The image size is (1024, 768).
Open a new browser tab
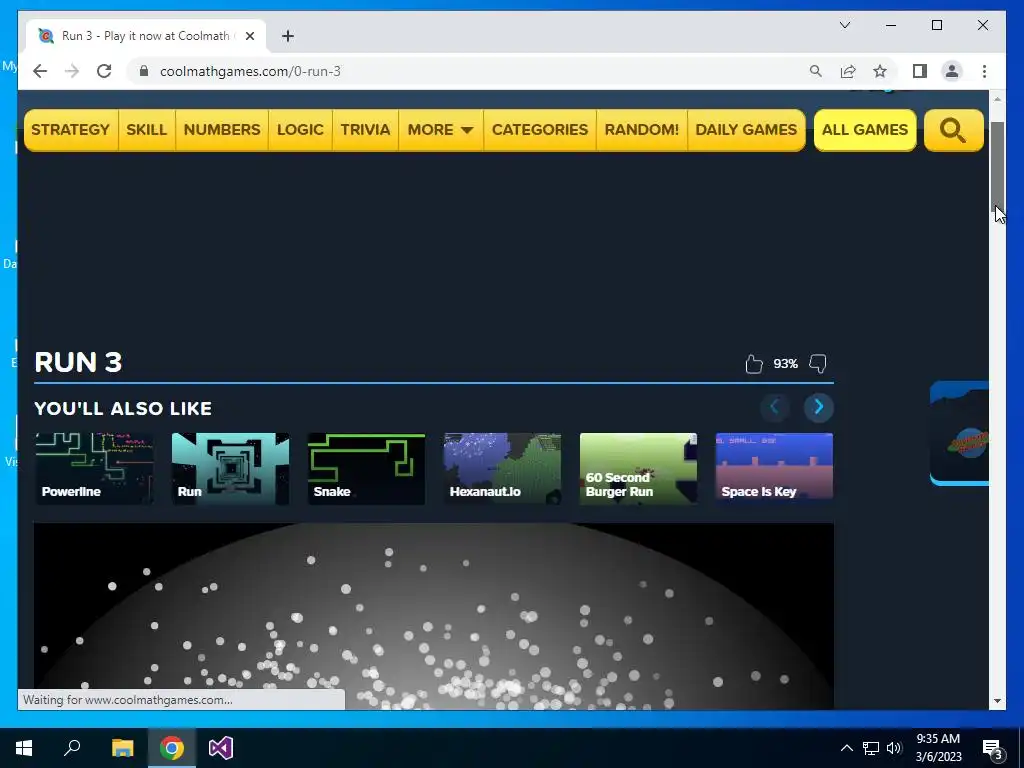[288, 36]
